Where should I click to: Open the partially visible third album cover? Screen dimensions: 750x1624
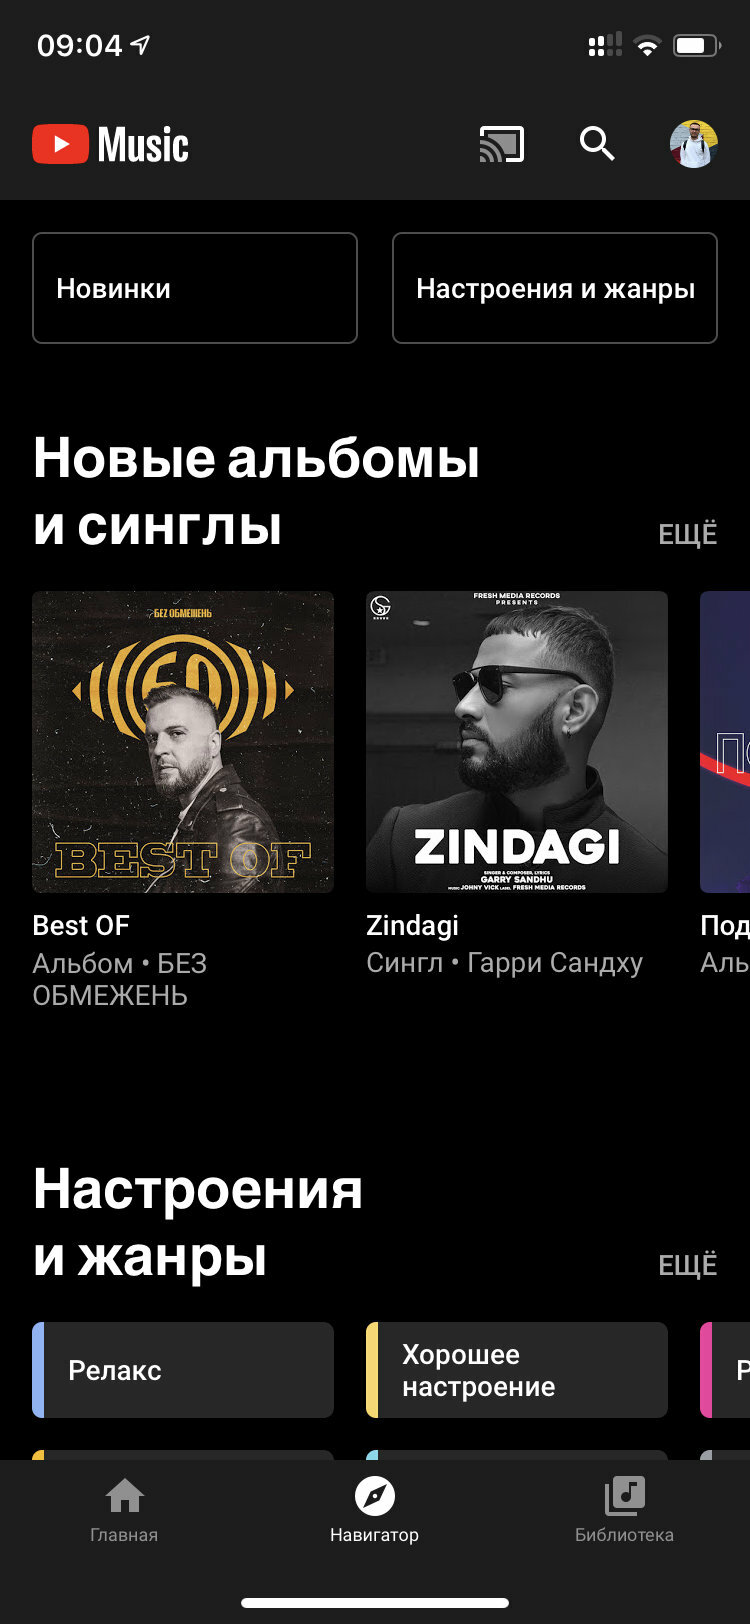(725, 742)
